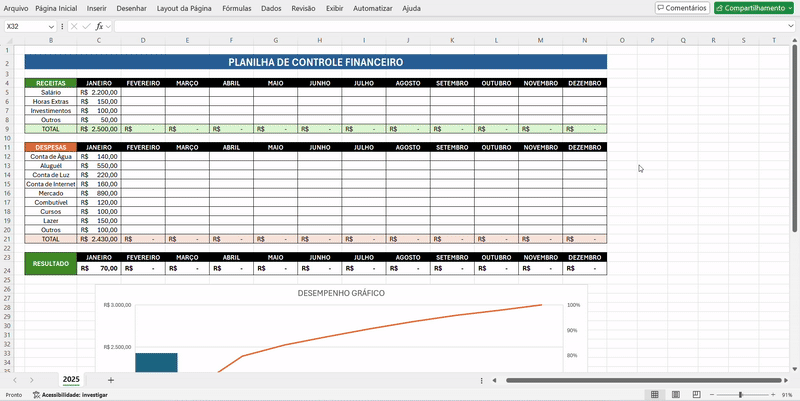Click the horizontal scrollbar right arrow
This screenshot has height=401, width=800.
click(x=784, y=380)
